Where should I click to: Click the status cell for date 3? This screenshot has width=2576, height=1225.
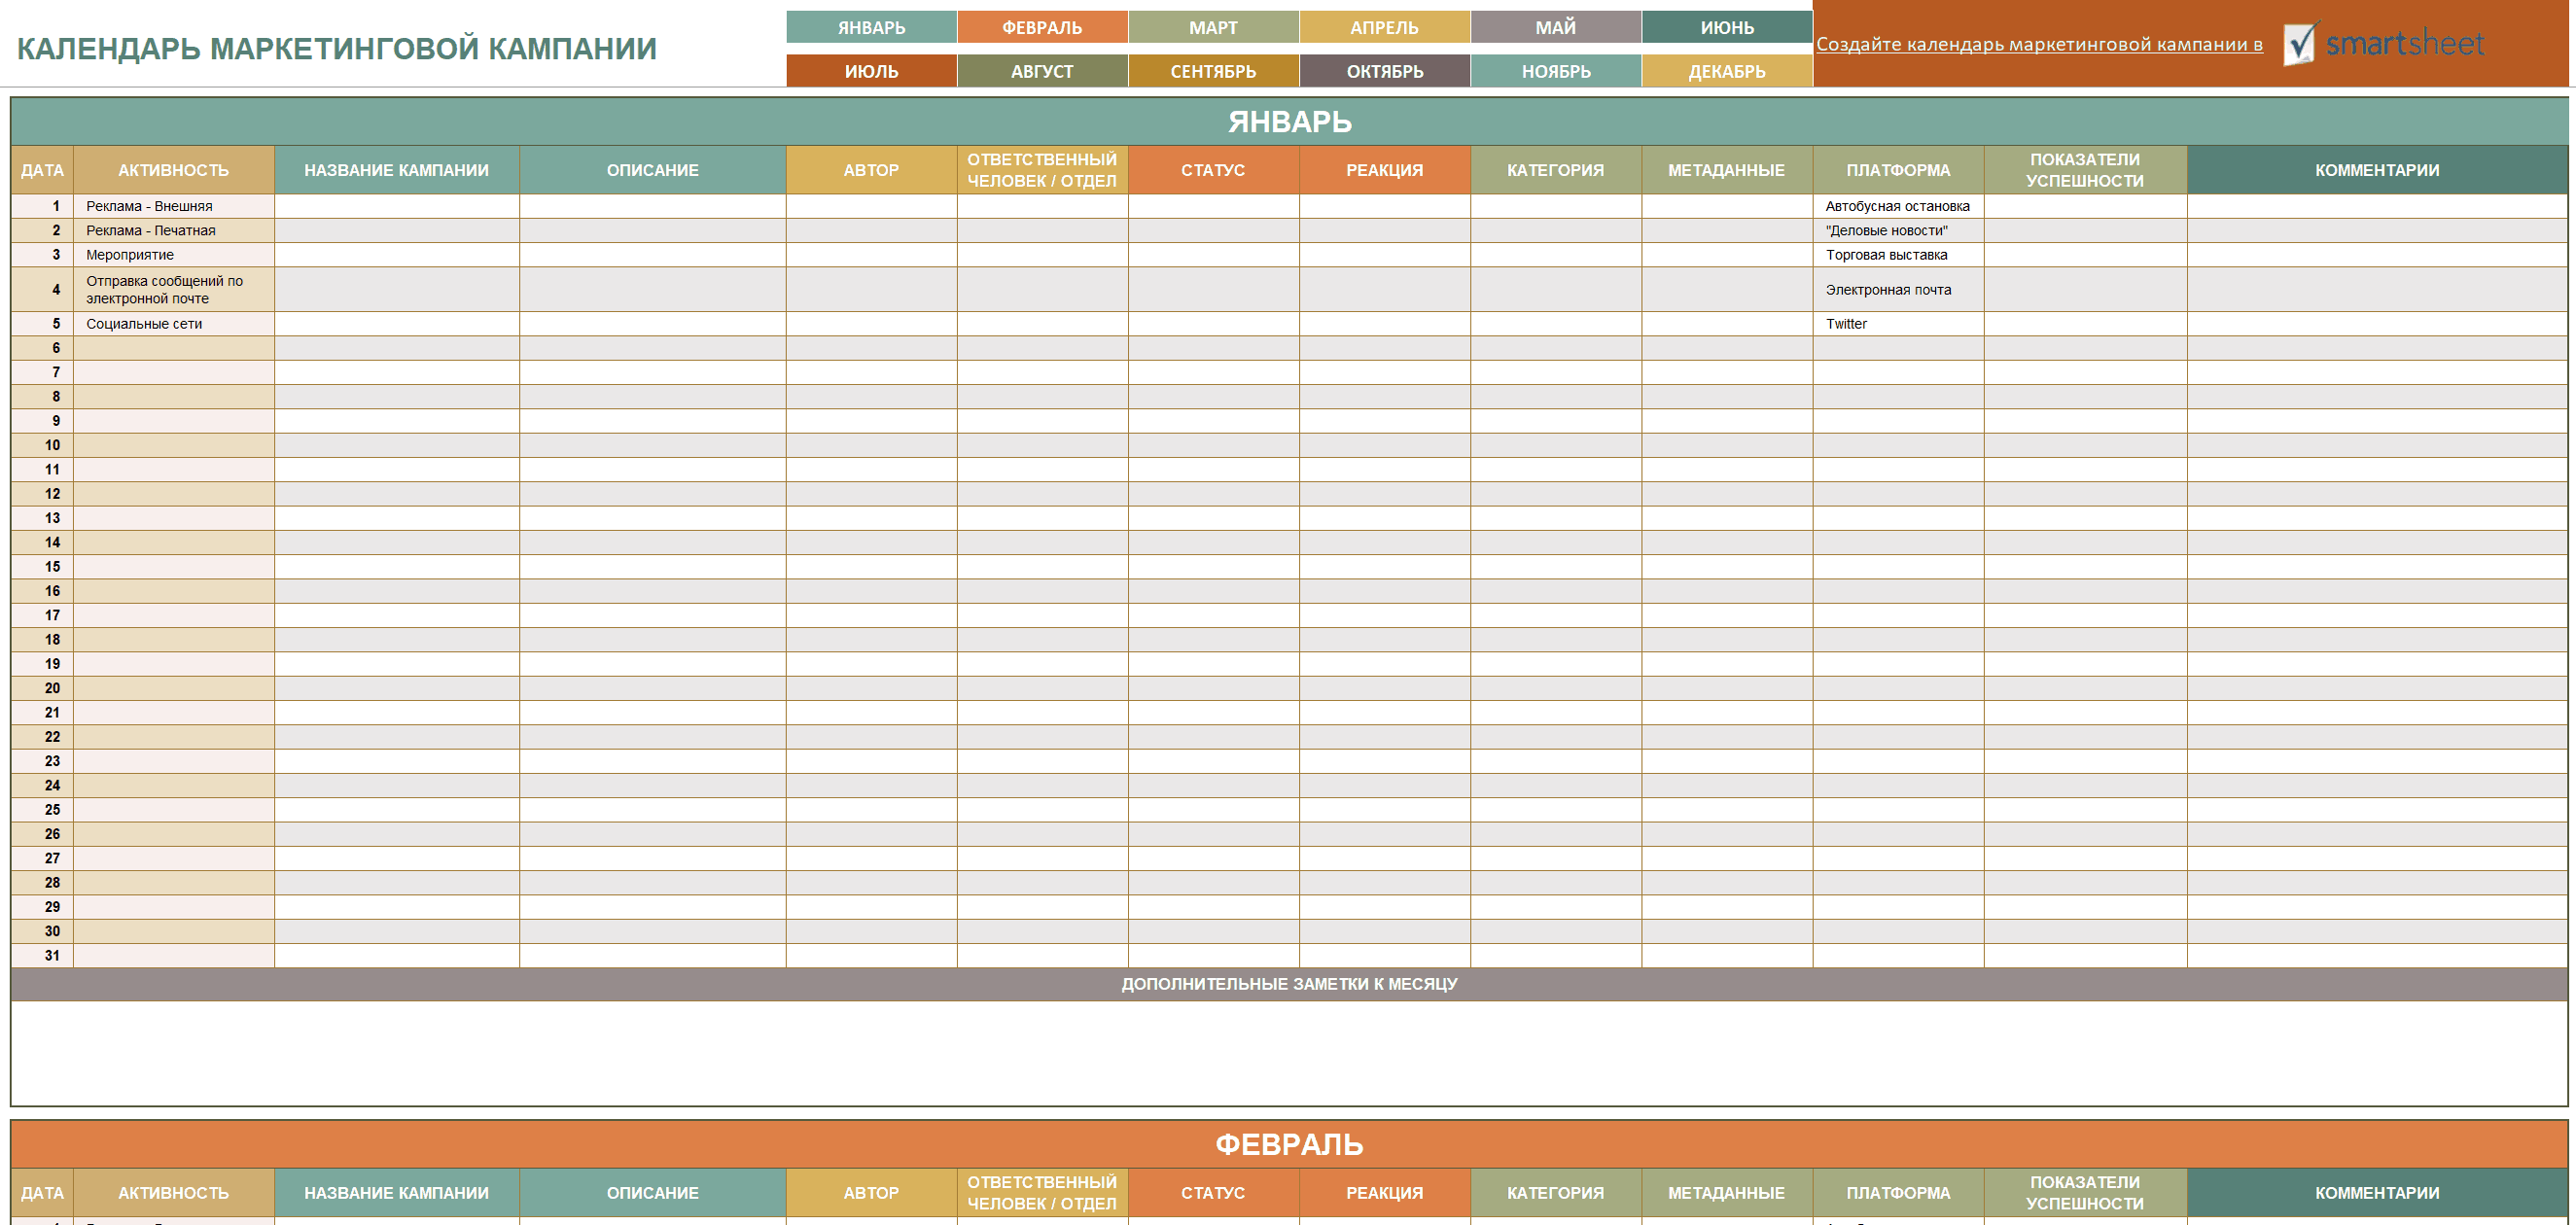point(1213,255)
